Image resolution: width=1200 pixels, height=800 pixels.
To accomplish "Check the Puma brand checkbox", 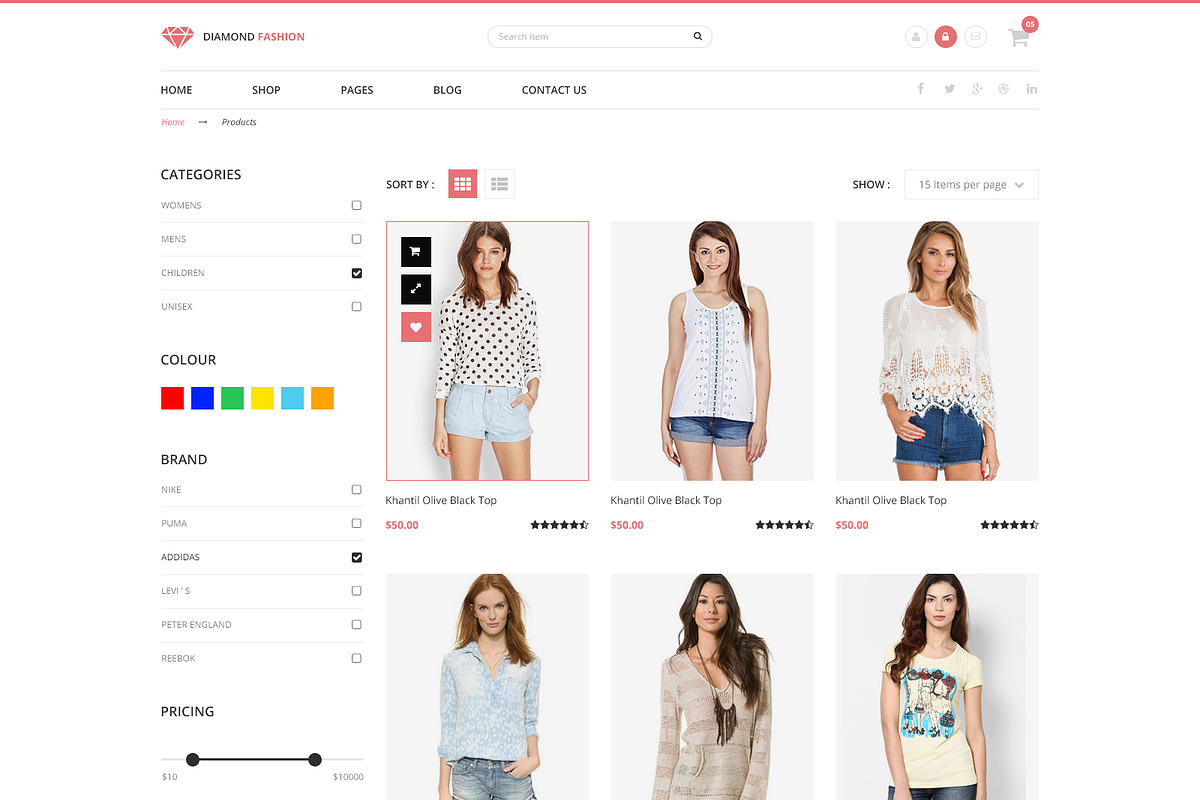I will 357,523.
